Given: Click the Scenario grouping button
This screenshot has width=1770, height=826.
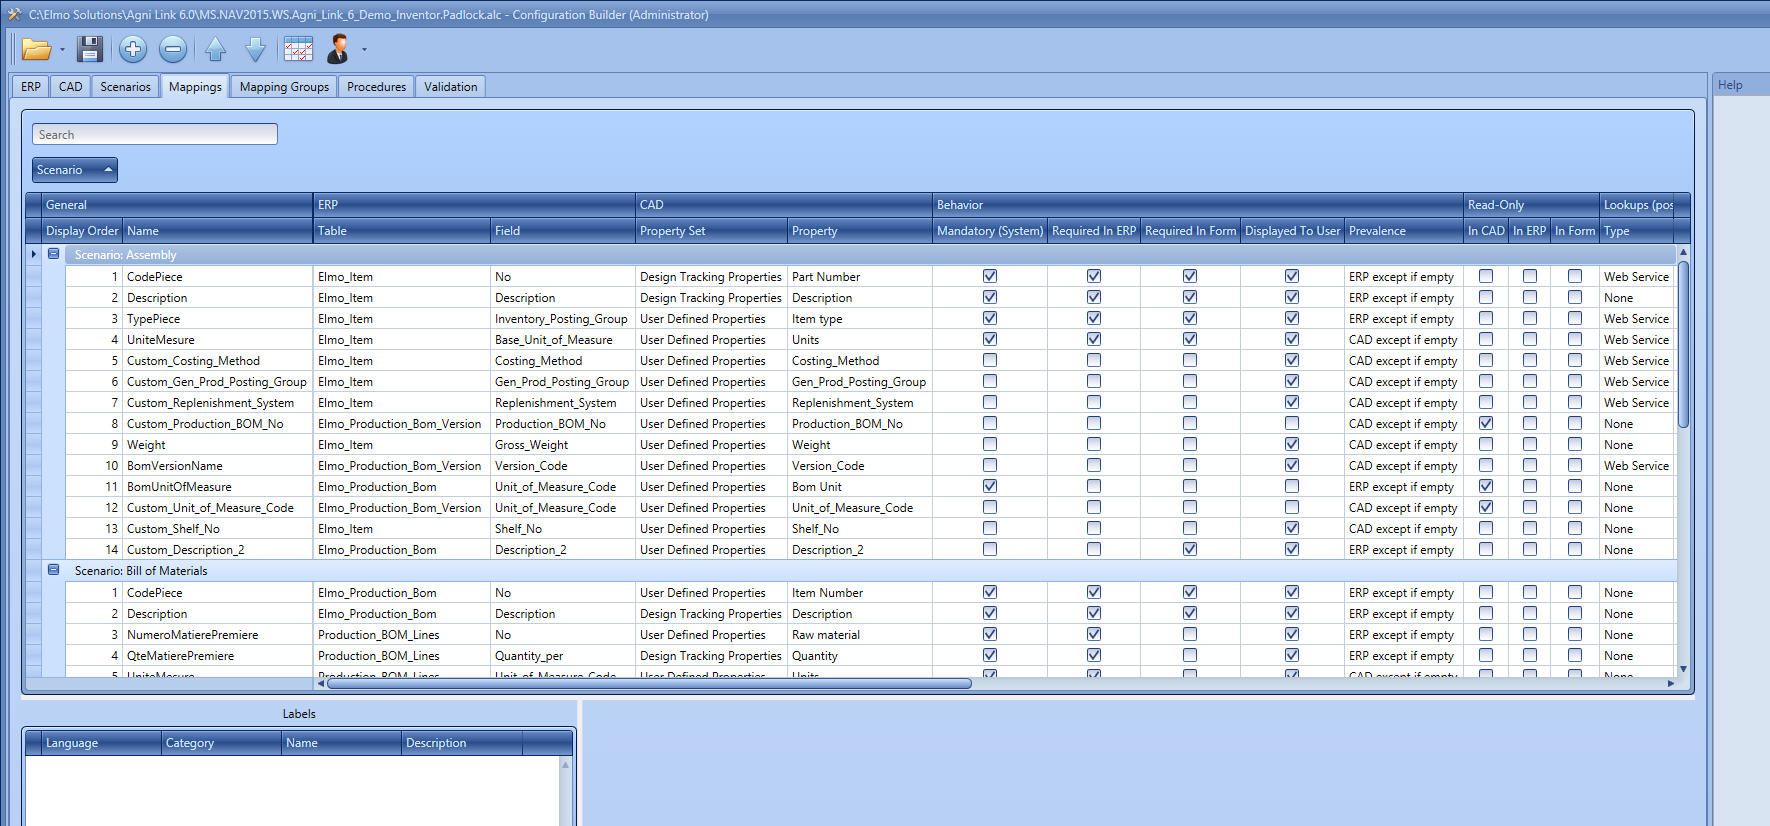Looking at the screenshot, I should coord(74,170).
